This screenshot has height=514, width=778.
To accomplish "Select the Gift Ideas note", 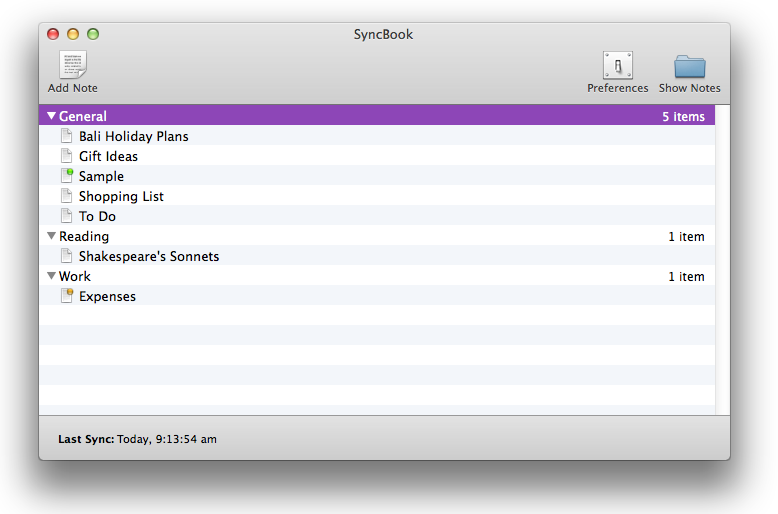I will (377, 155).
